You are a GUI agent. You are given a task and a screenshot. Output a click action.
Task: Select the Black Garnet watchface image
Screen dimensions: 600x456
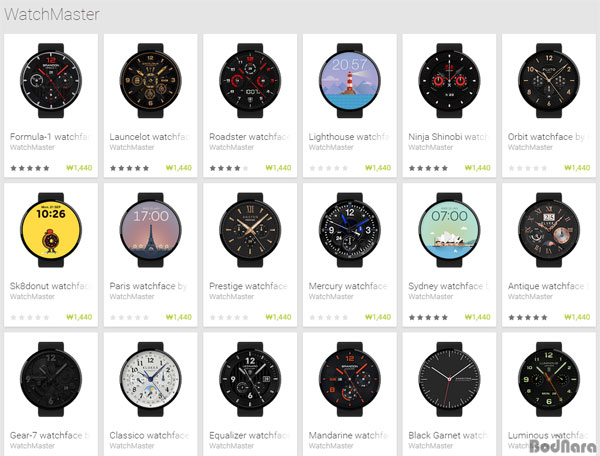[x=449, y=379]
